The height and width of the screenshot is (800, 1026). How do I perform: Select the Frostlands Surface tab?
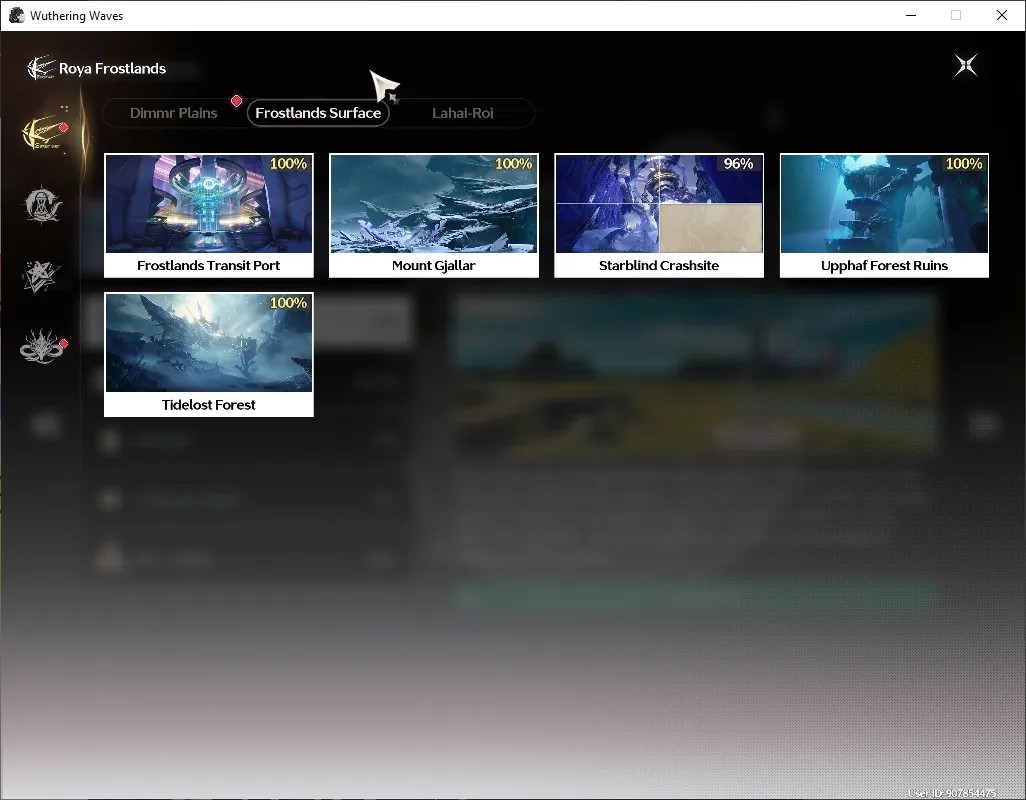pyautogui.click(x=318, y=113)
